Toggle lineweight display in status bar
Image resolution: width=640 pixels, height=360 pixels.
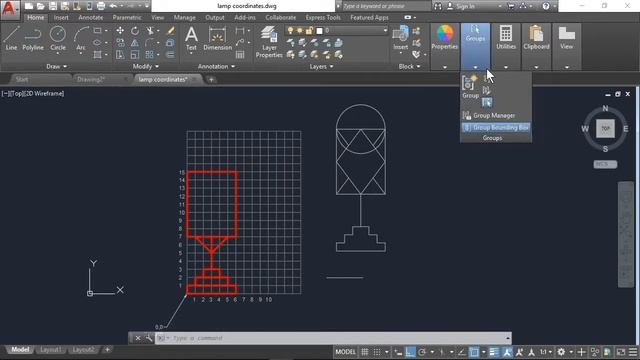(494, 352)
